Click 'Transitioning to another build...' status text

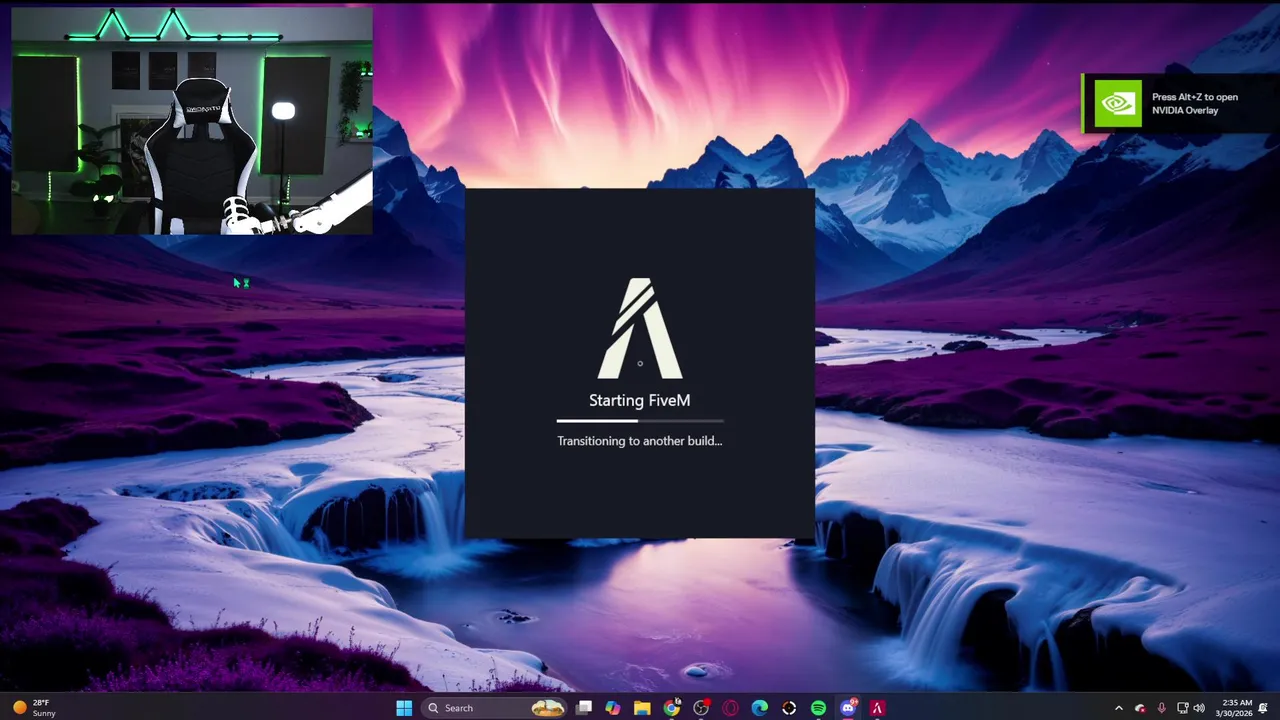coord(640,440)
